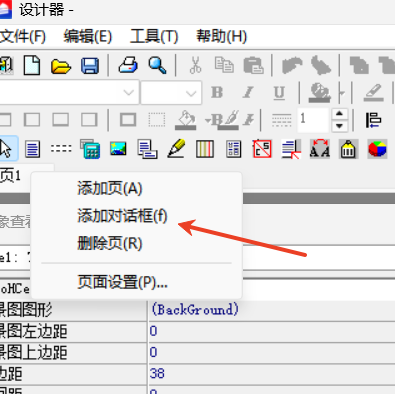Click the highlight marker icon
Viewport: 395px width, 394px height.
tap(373, 92)
